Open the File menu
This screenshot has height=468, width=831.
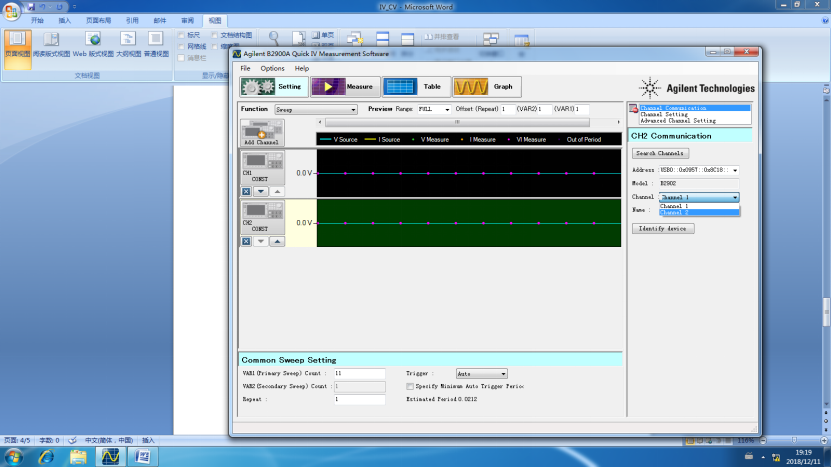coord(245,68)
